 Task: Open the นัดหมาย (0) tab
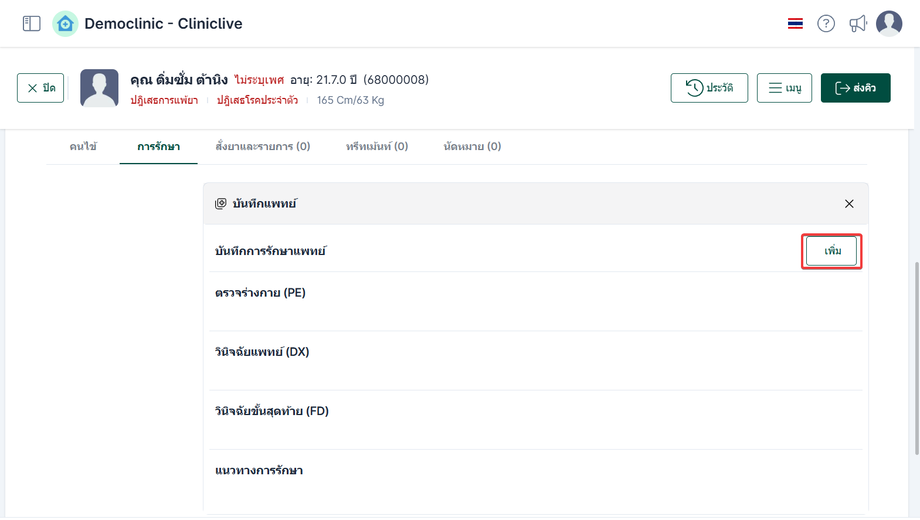472,146
